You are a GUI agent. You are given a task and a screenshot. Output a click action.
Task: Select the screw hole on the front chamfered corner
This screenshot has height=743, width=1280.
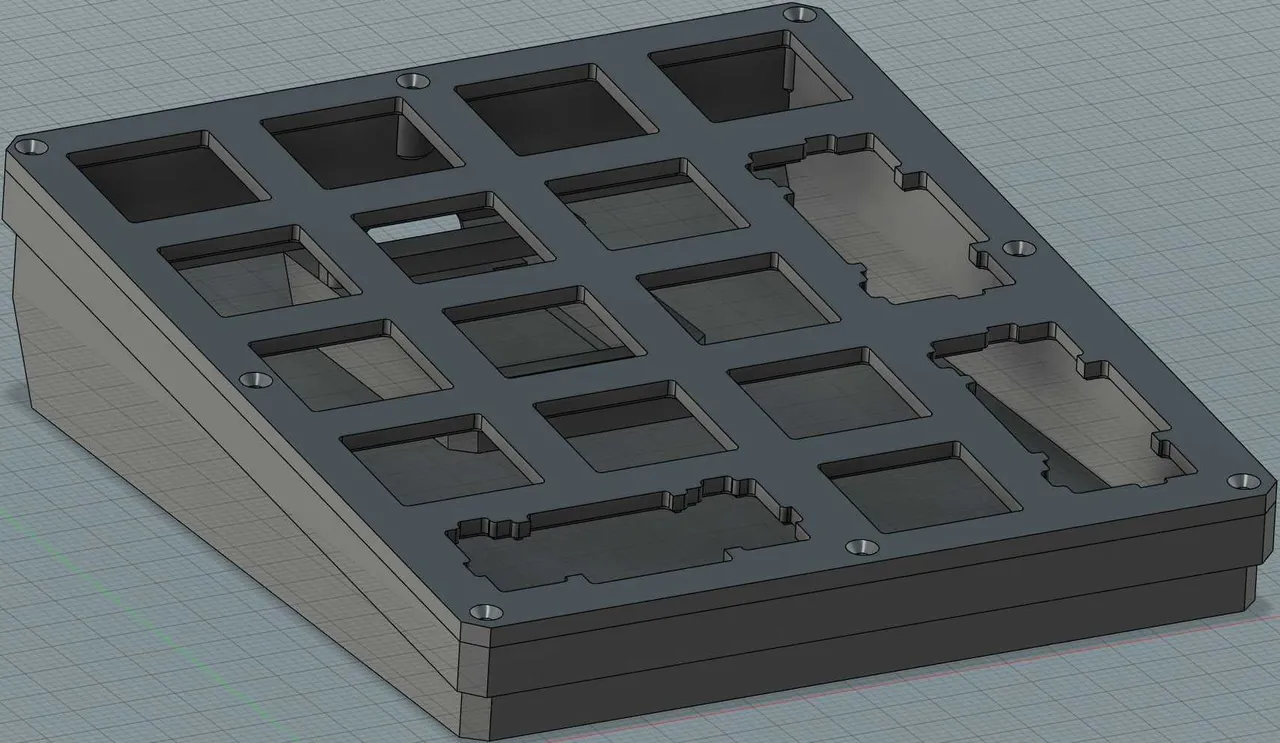pyautogui.click(x=485, y=610)
